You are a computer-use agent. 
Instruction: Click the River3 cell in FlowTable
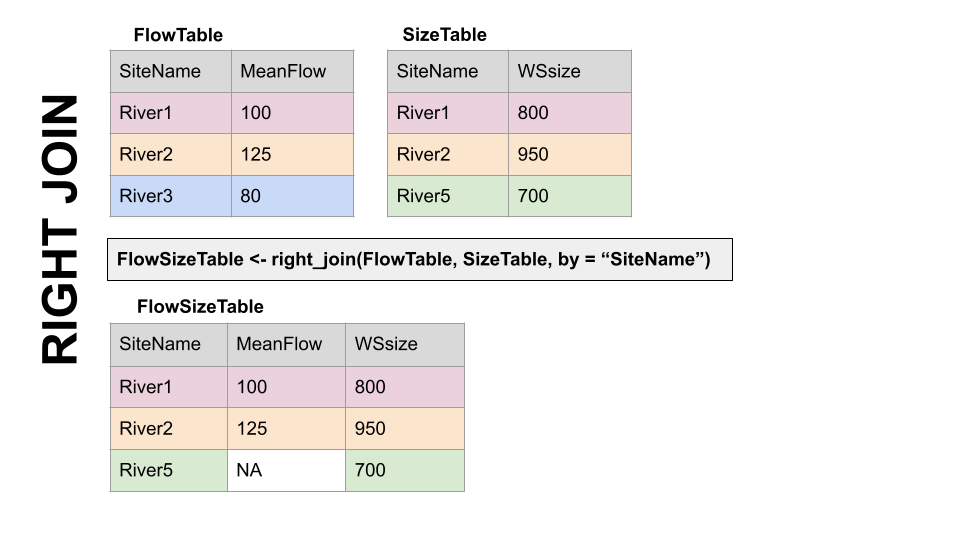click(x=171, y=196)
